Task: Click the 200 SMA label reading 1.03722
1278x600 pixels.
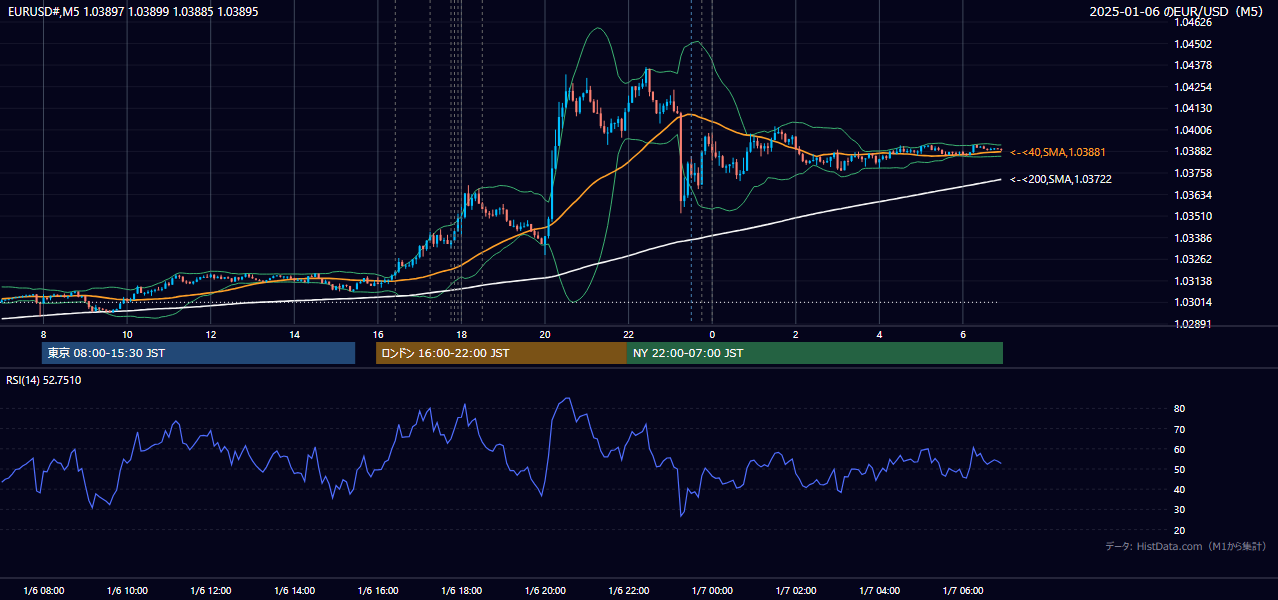Action: point(1060,179)
